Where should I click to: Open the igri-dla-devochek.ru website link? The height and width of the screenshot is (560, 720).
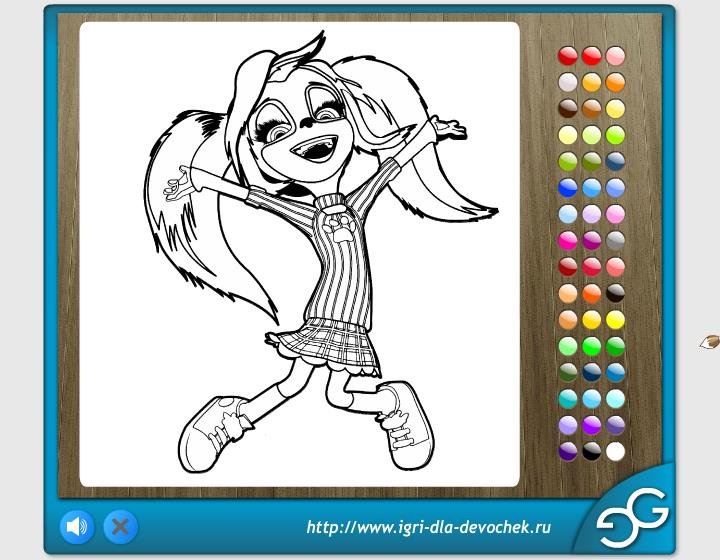click(x=429, y=527)
